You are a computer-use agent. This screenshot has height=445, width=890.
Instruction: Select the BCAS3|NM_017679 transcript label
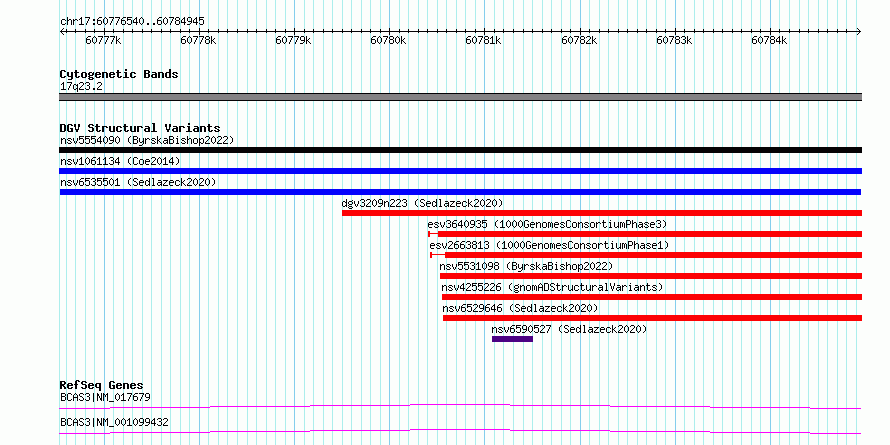point(105,397)
